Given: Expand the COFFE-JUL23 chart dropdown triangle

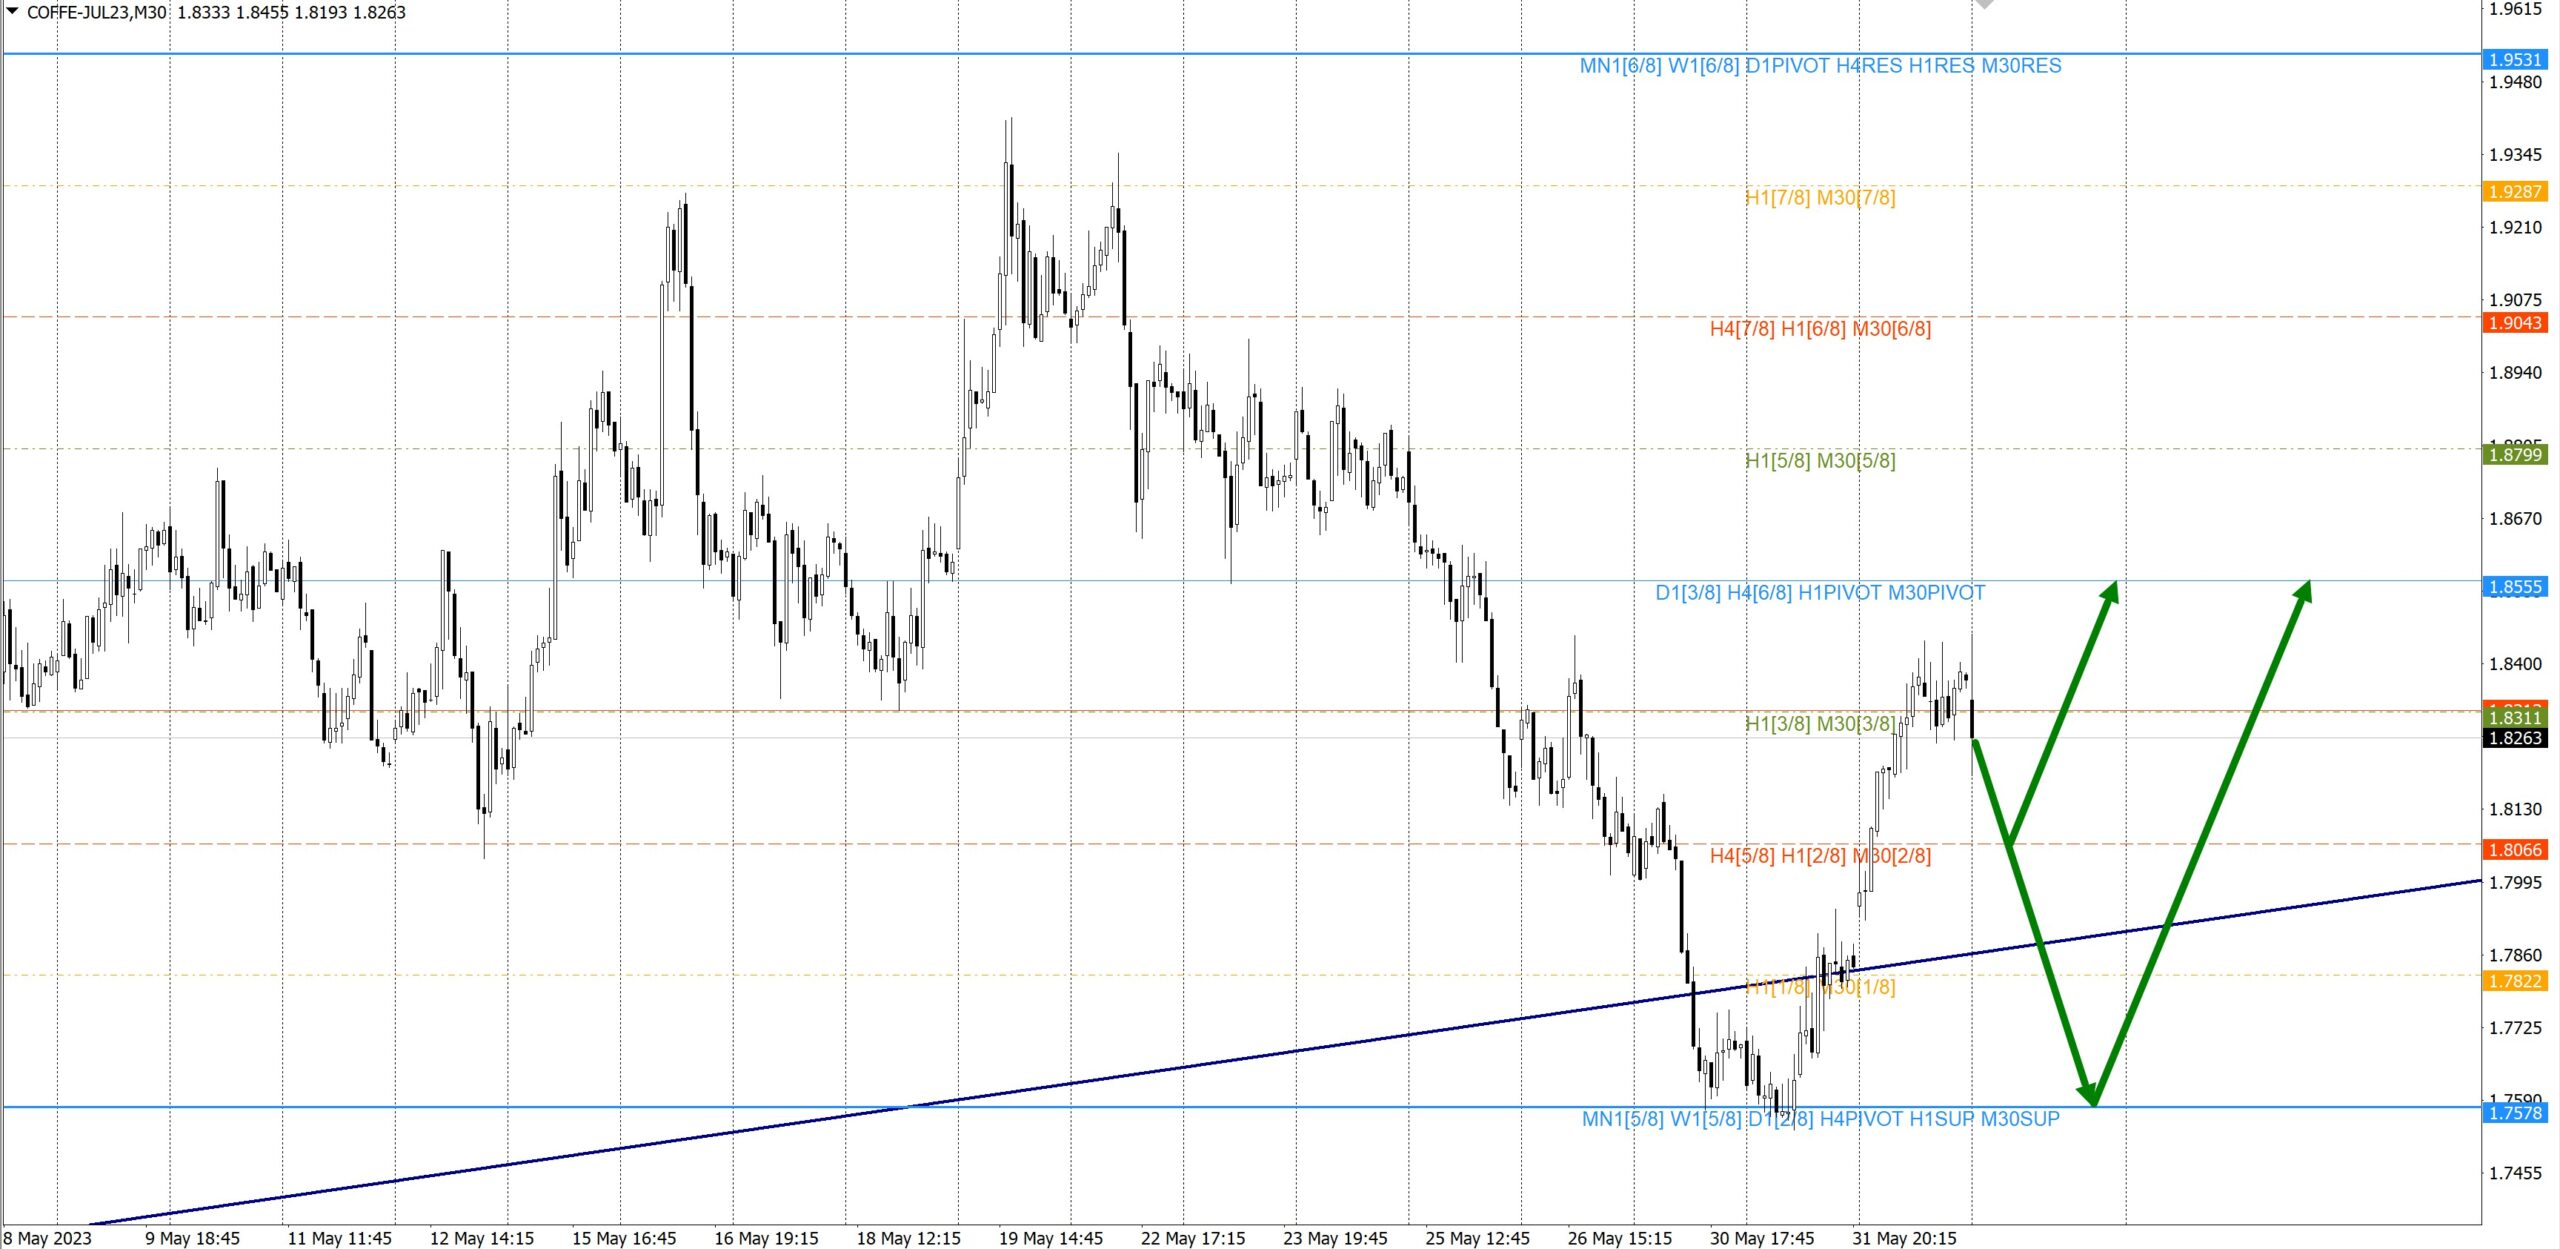Looking at the screenshot, I should click(x=13, y=11).
